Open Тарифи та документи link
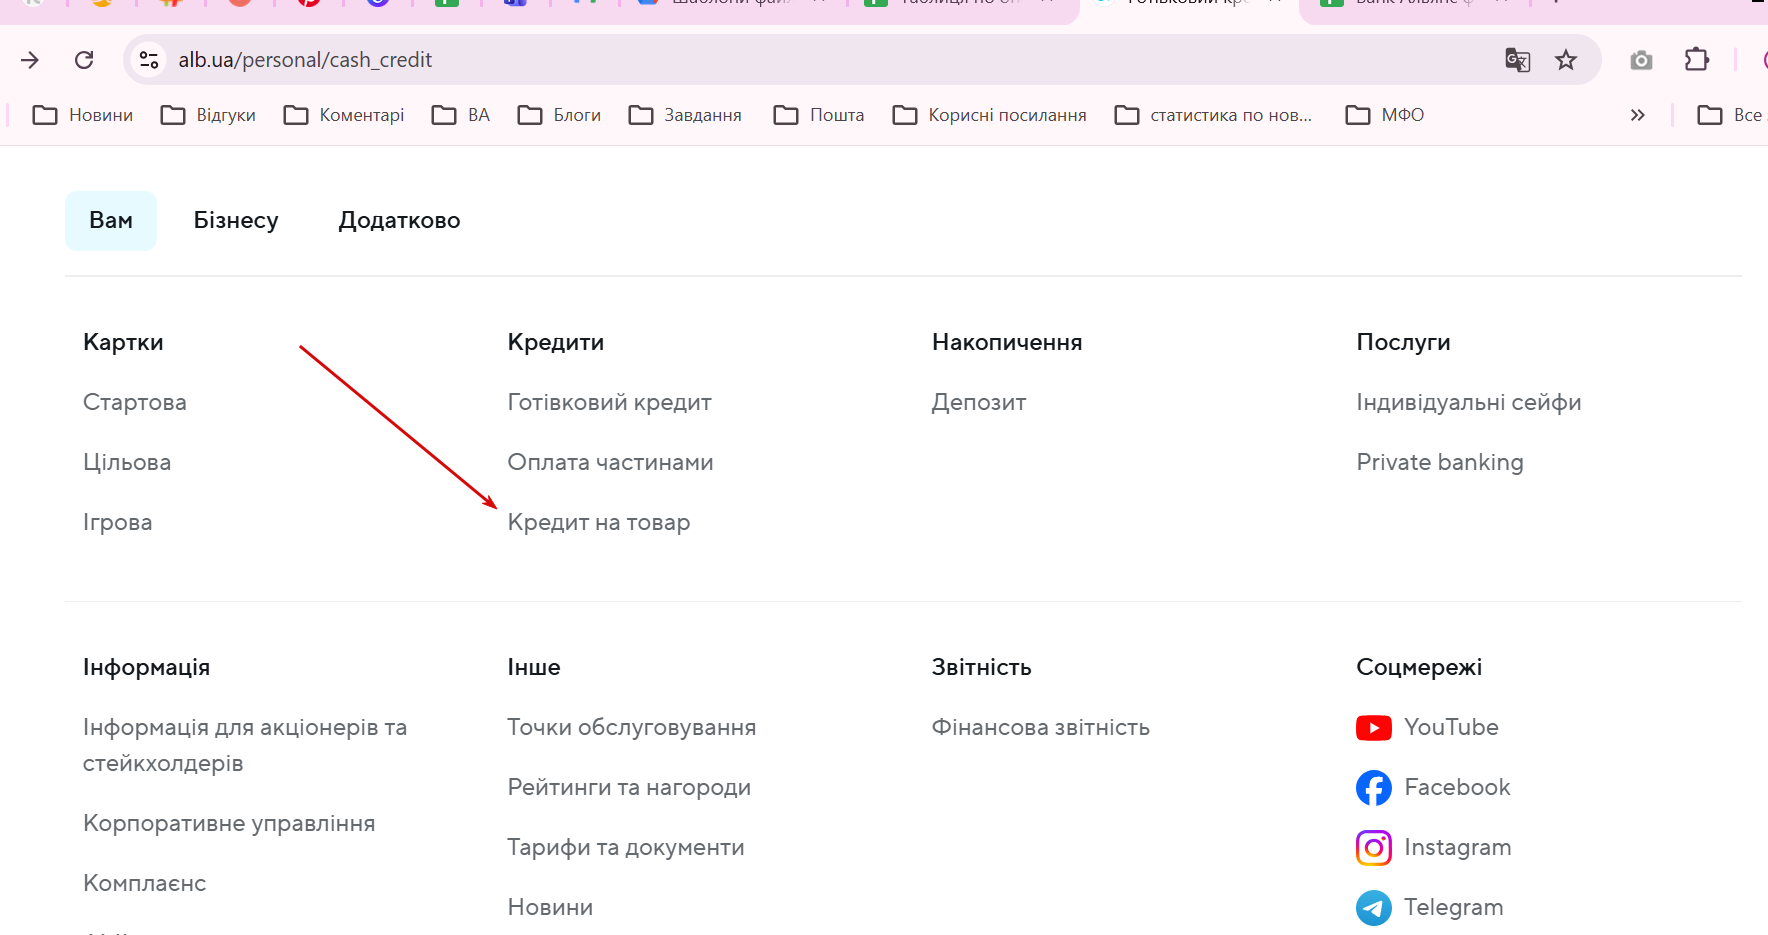1768x935 pixels. click(625, 847)
